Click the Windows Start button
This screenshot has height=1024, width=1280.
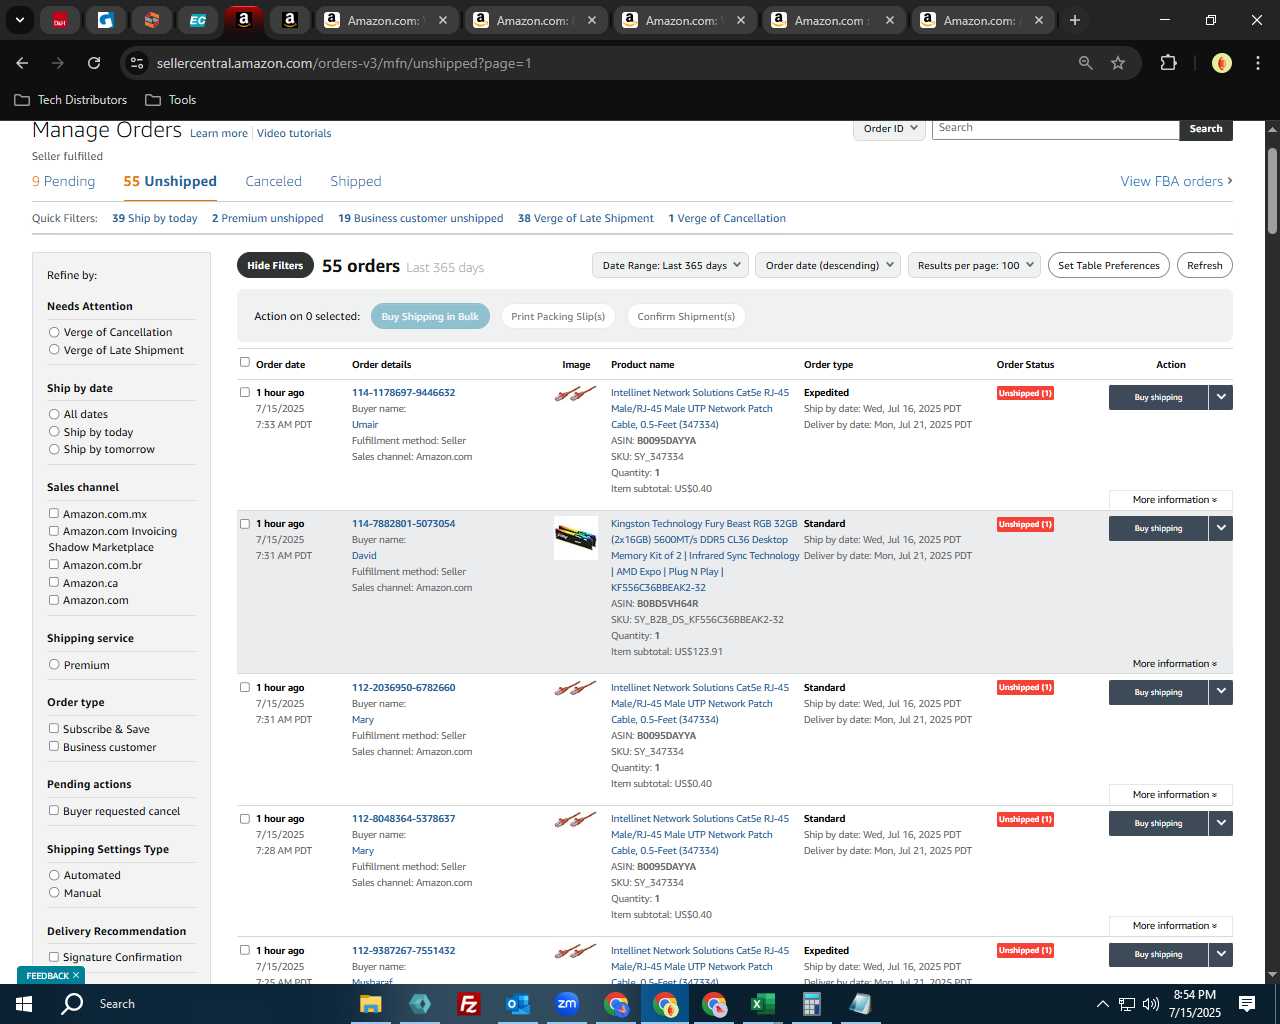24,1004
